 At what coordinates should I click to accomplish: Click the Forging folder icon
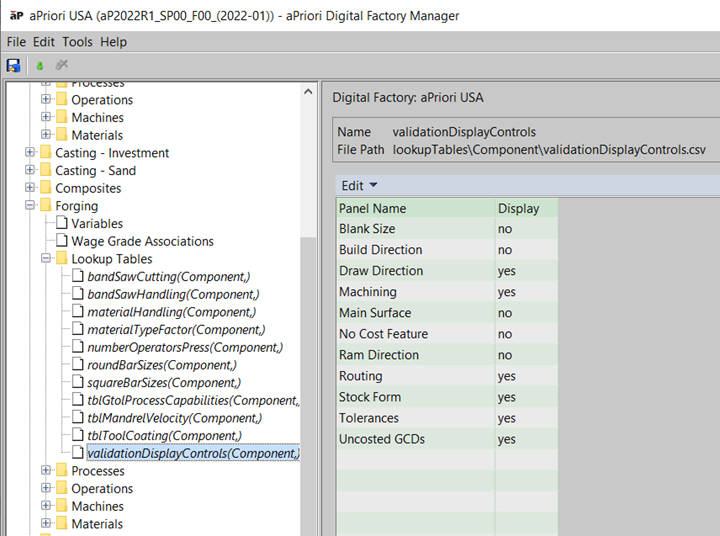(45, 205)
